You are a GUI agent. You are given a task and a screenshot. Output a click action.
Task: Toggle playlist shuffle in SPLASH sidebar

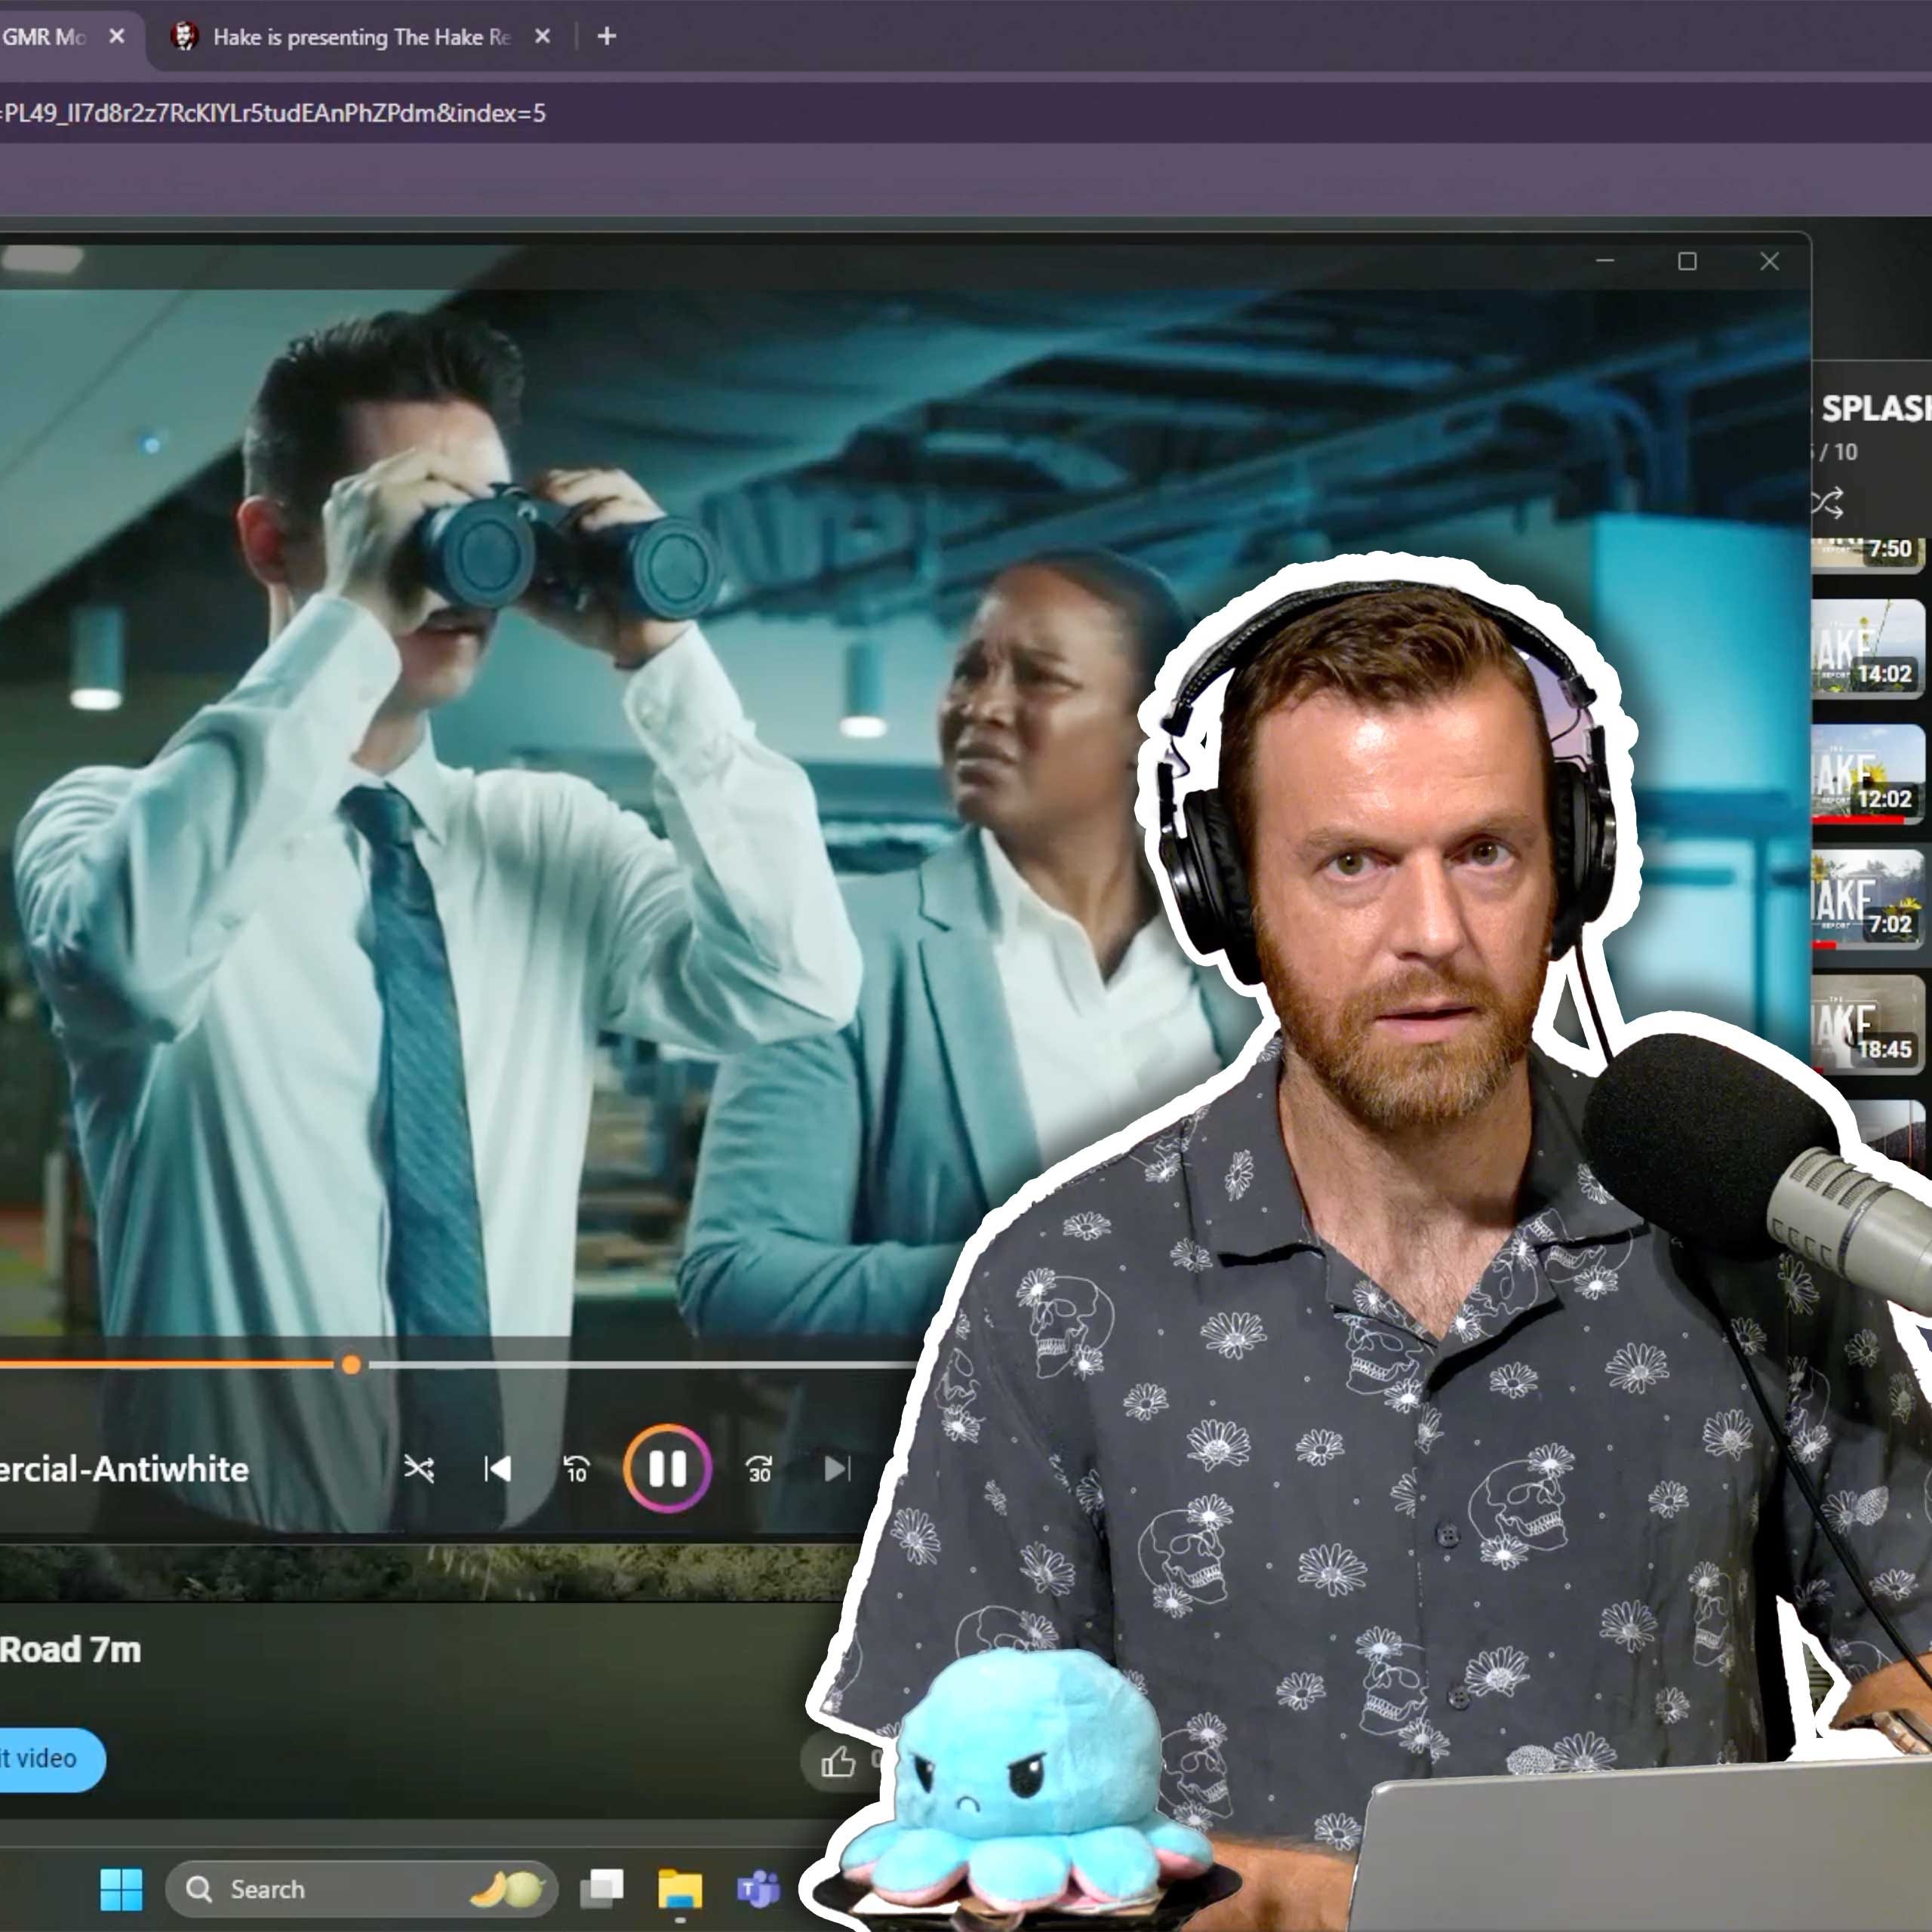coord(1828,502)
